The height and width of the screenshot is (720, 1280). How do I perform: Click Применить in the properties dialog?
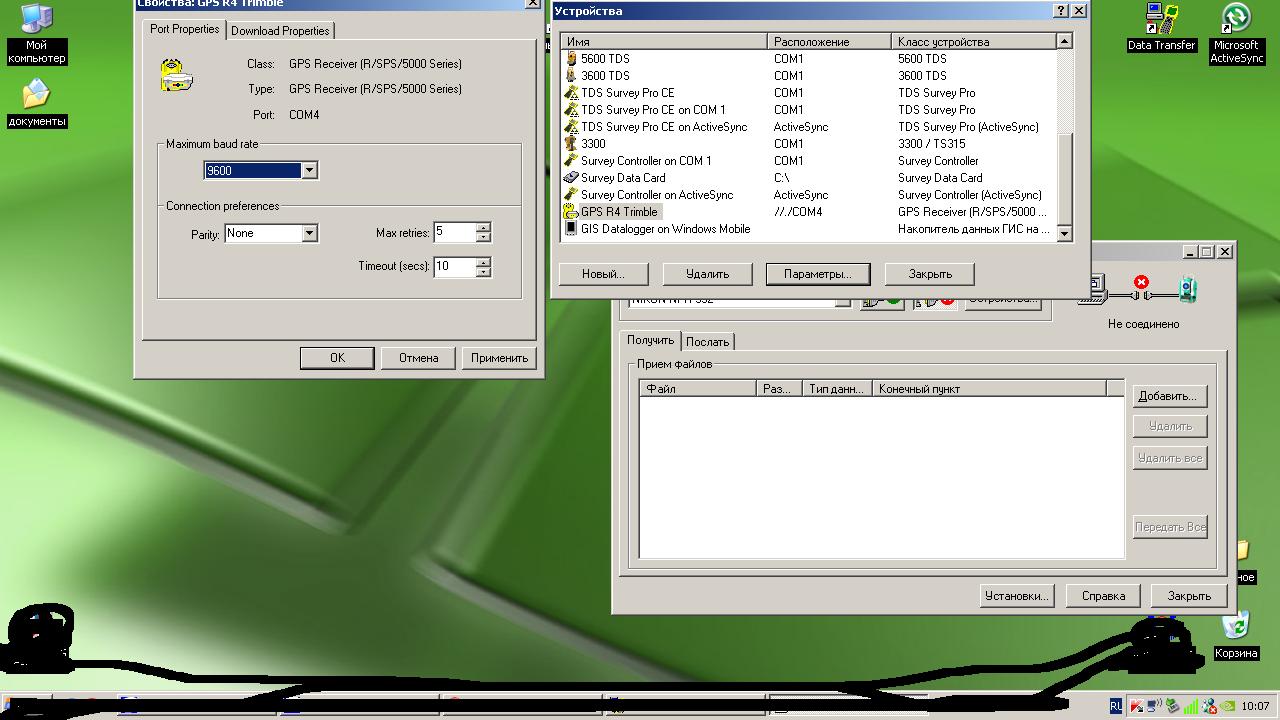(x=499, y=358)
